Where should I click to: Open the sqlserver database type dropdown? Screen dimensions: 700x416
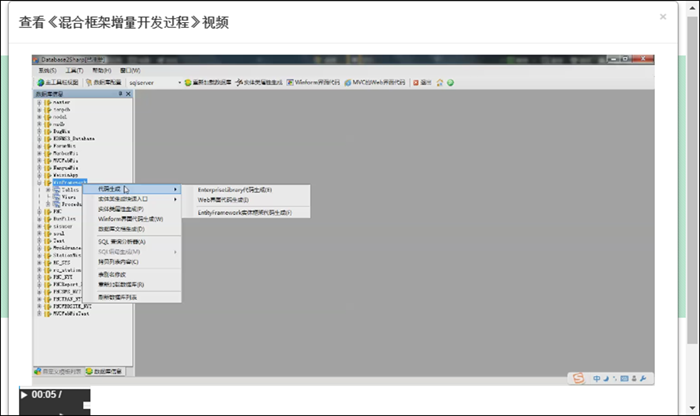click(x=179, y=83)
